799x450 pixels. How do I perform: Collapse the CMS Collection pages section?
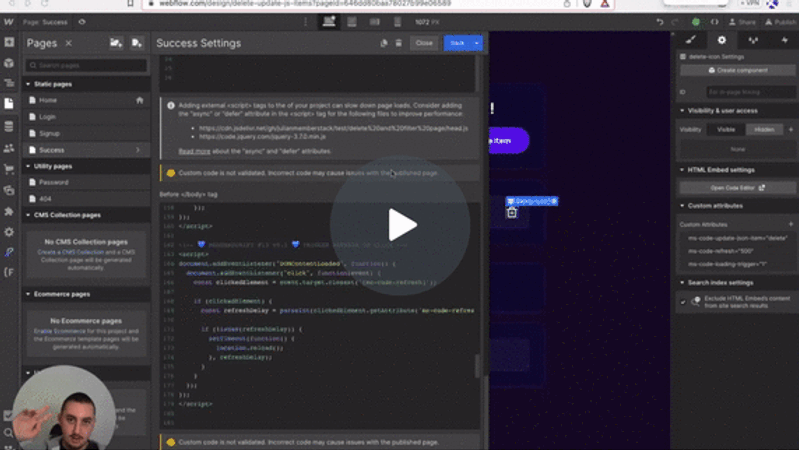pyautogui.click(x=28, y=215)
